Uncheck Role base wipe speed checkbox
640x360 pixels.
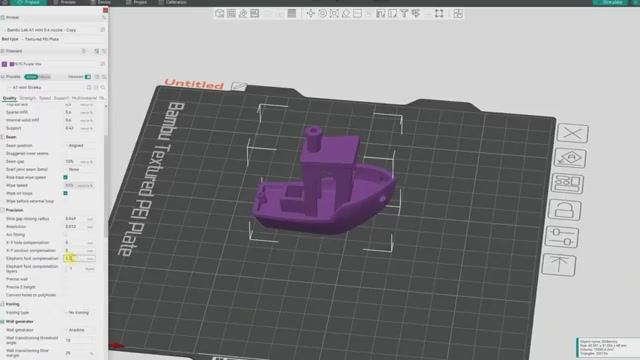tap(65, 178)
